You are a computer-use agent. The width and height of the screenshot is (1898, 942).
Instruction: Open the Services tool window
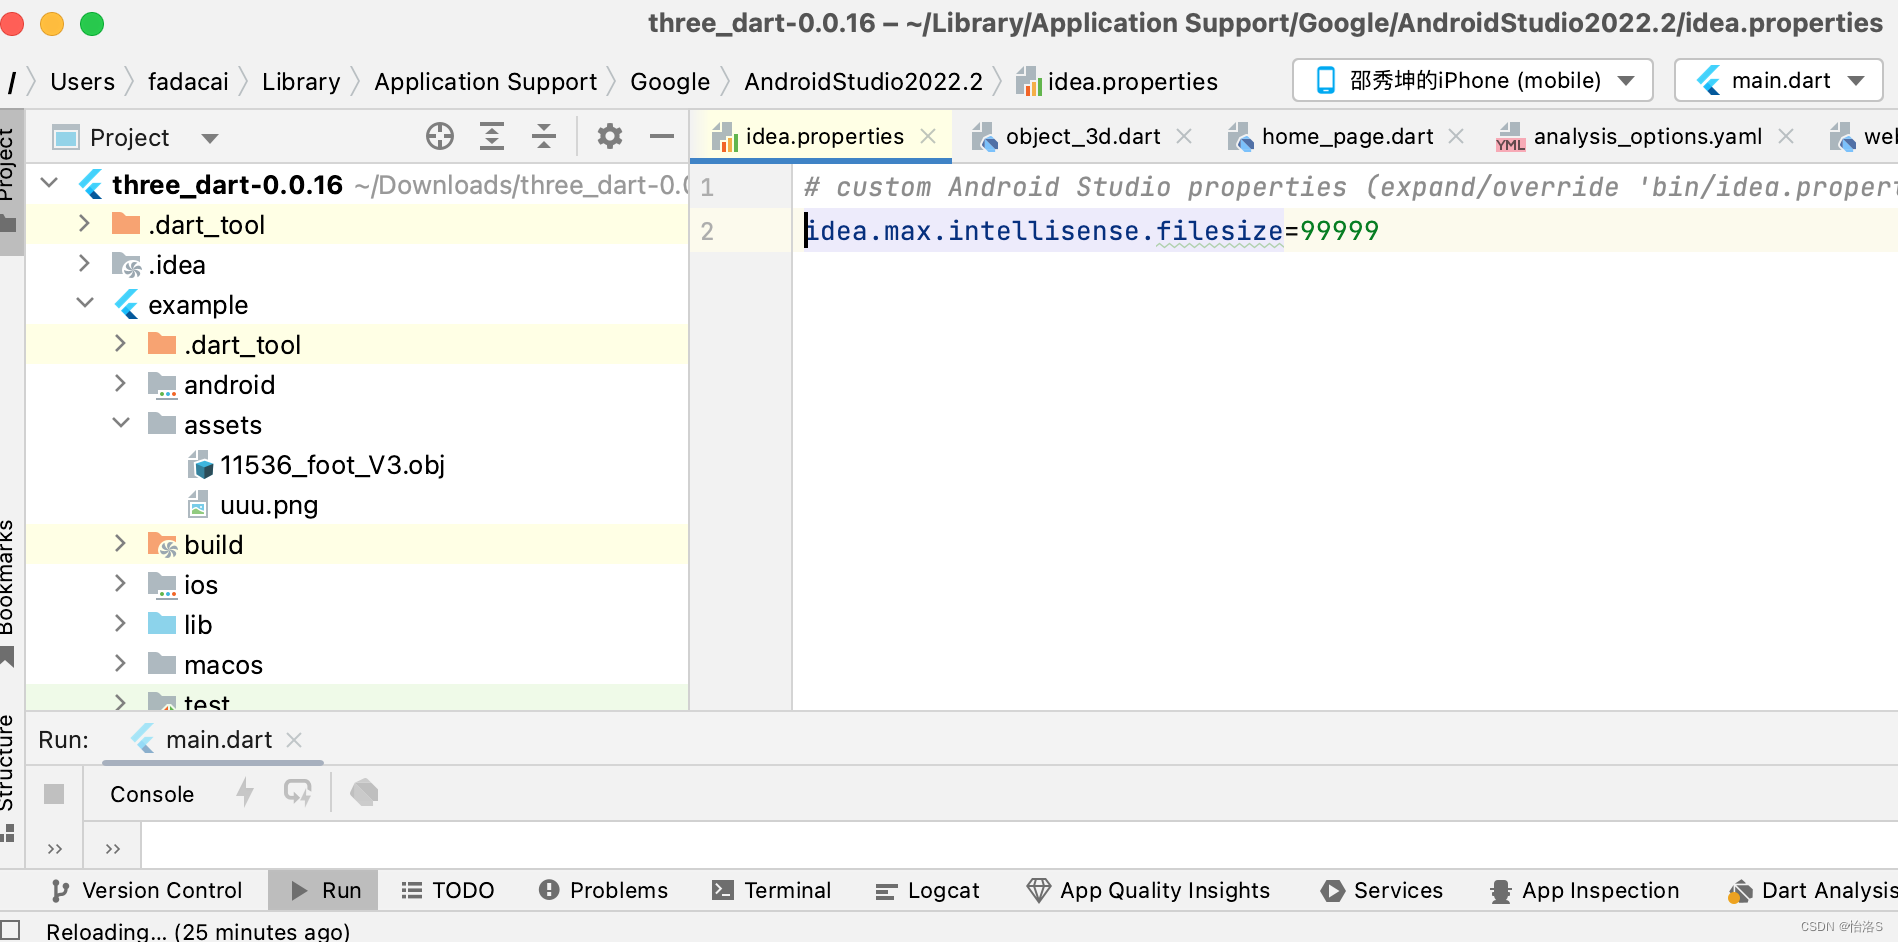[x=1381, y=890]
